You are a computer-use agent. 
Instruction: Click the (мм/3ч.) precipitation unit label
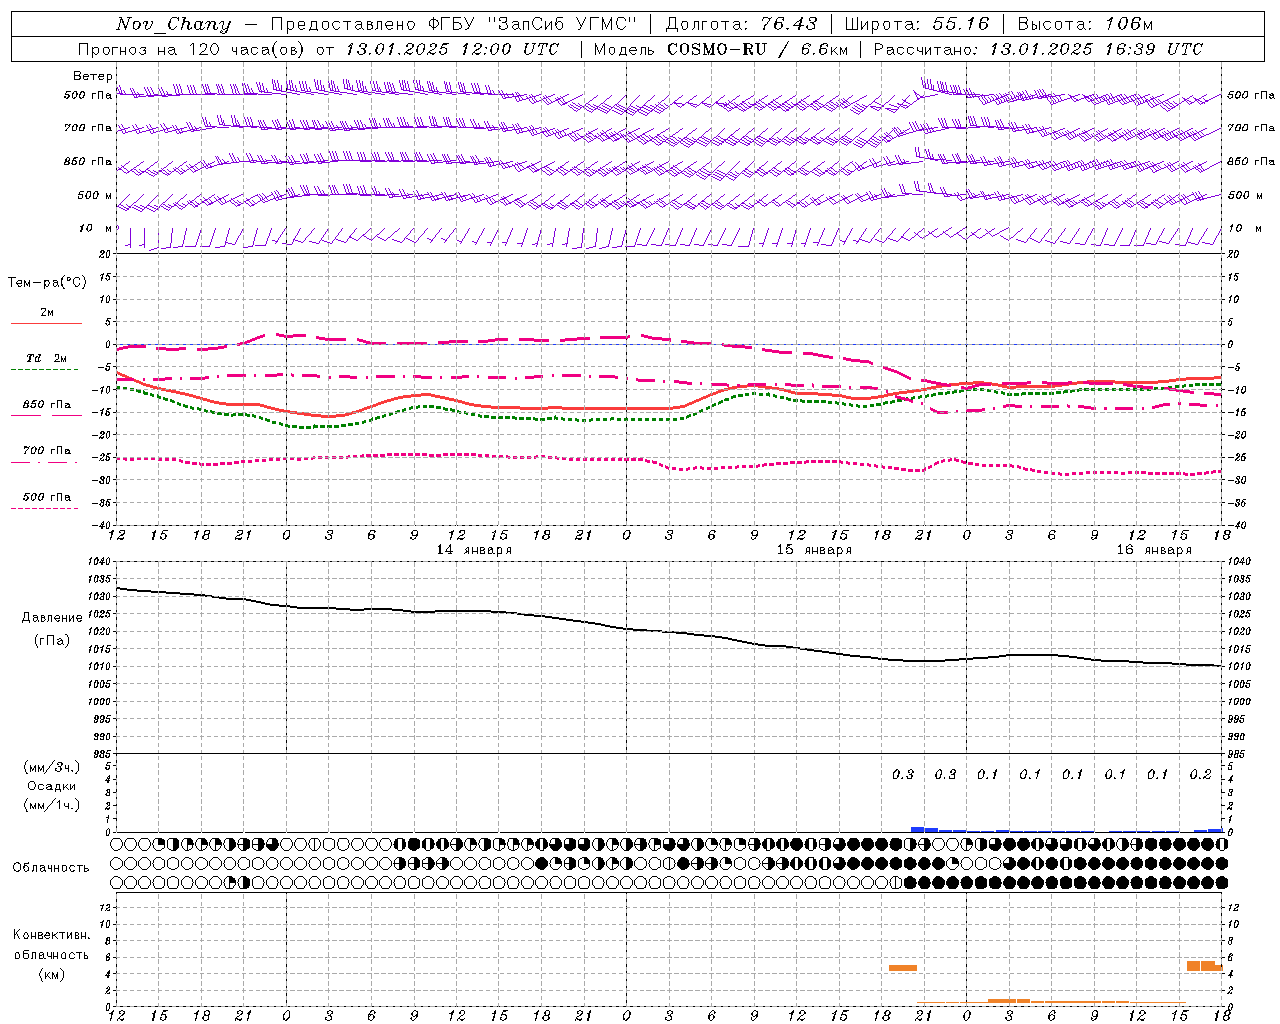(x=51, y=767)
